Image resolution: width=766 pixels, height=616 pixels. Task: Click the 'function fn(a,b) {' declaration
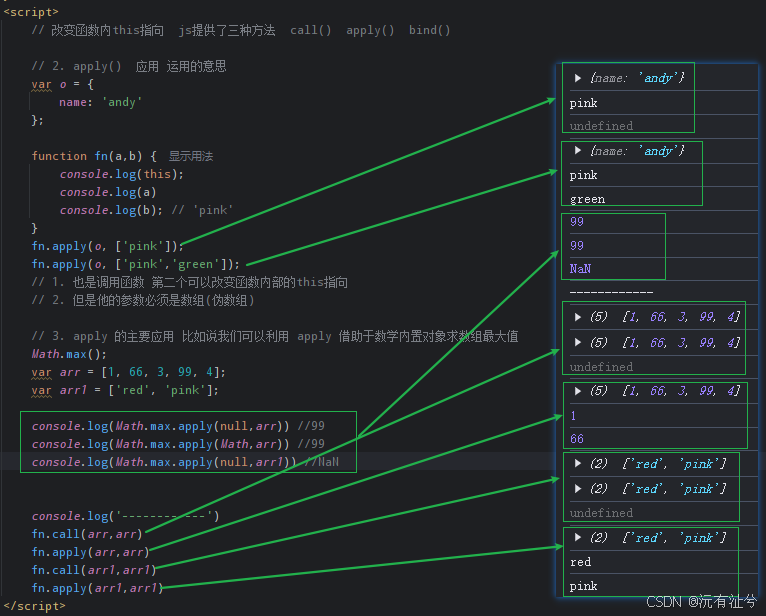[x=94, y=156]
